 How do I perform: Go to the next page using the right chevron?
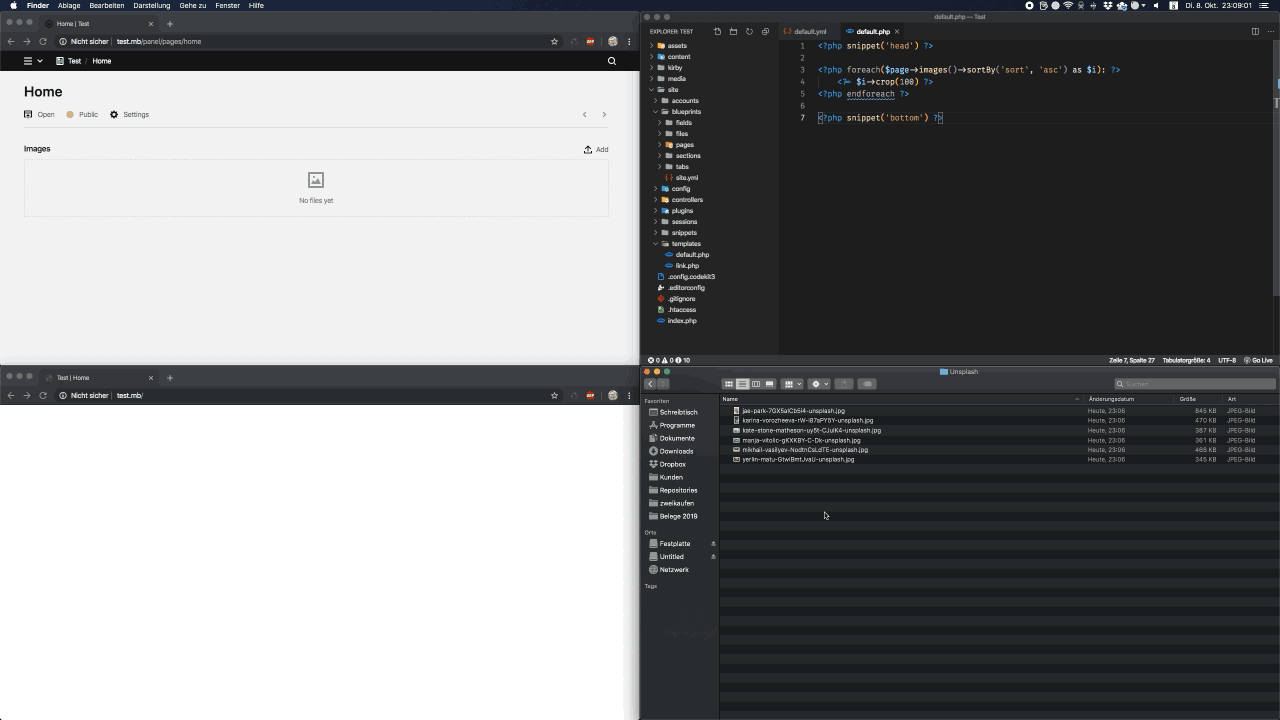(x=604, y=114)
